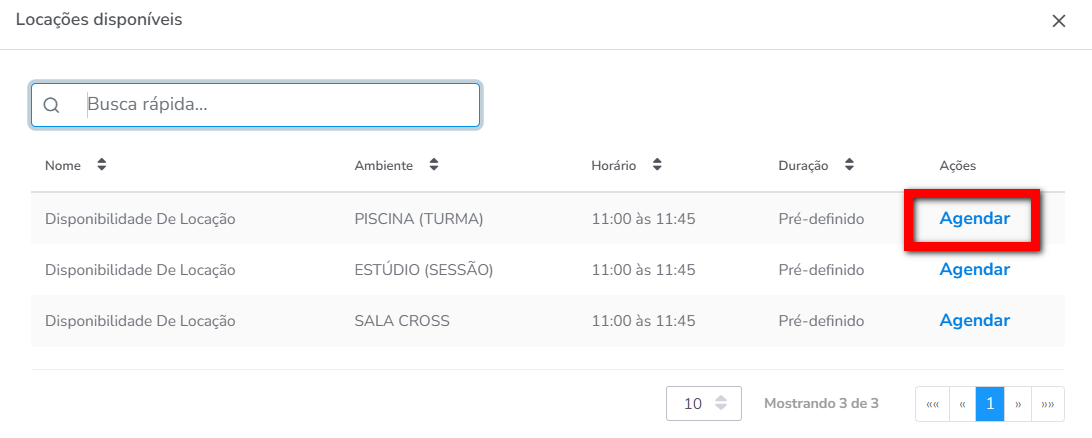Click the search magnifier icon
This screenshot has height=438, width=1092.
pos(52,105)
